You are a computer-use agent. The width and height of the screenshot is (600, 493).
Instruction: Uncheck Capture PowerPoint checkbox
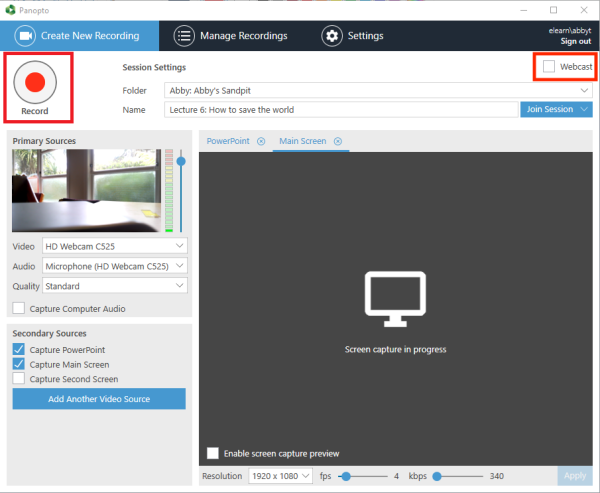click(x=19, y=350)
